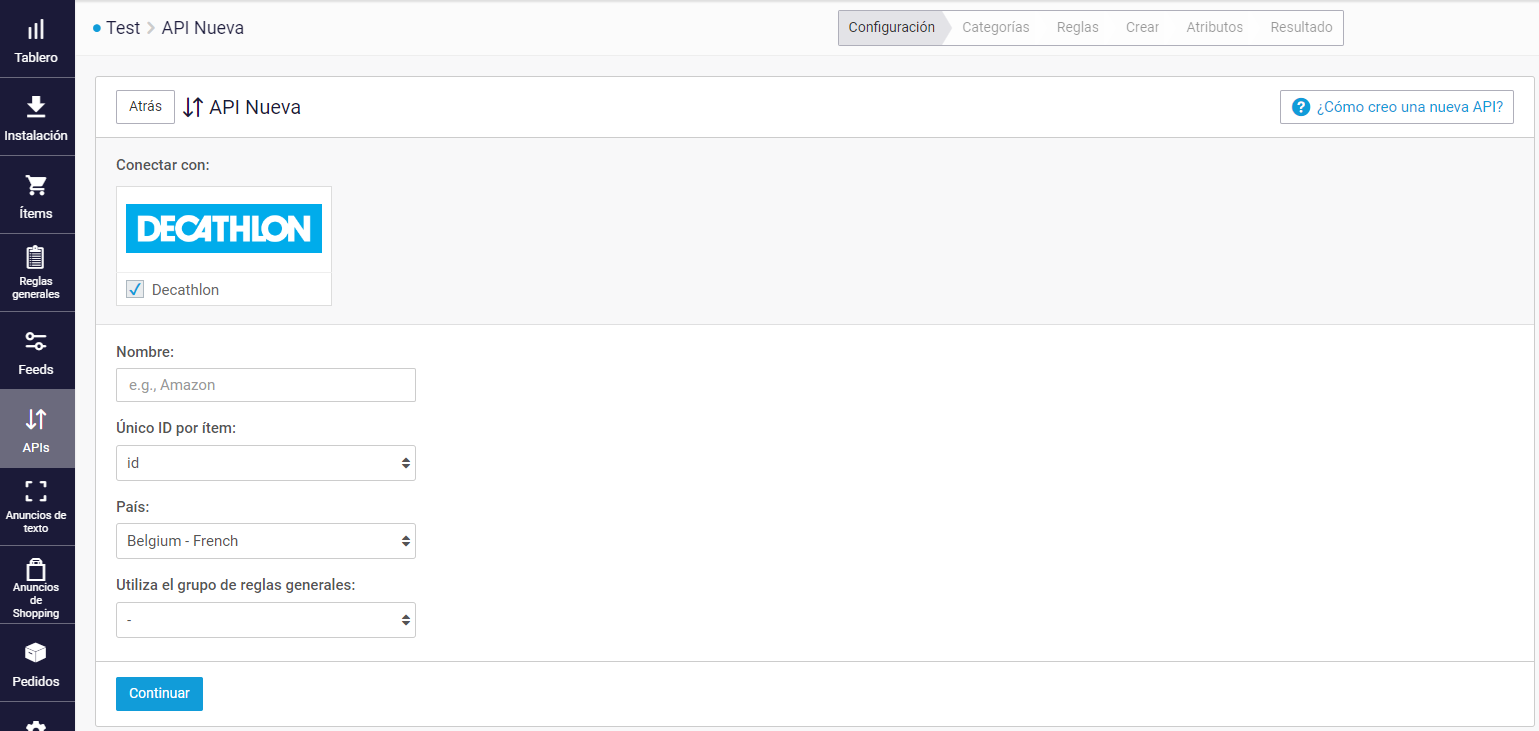Open the País dropdown showing Belgium - French
Screen dimensions: 1539x731
click(266, 541)
